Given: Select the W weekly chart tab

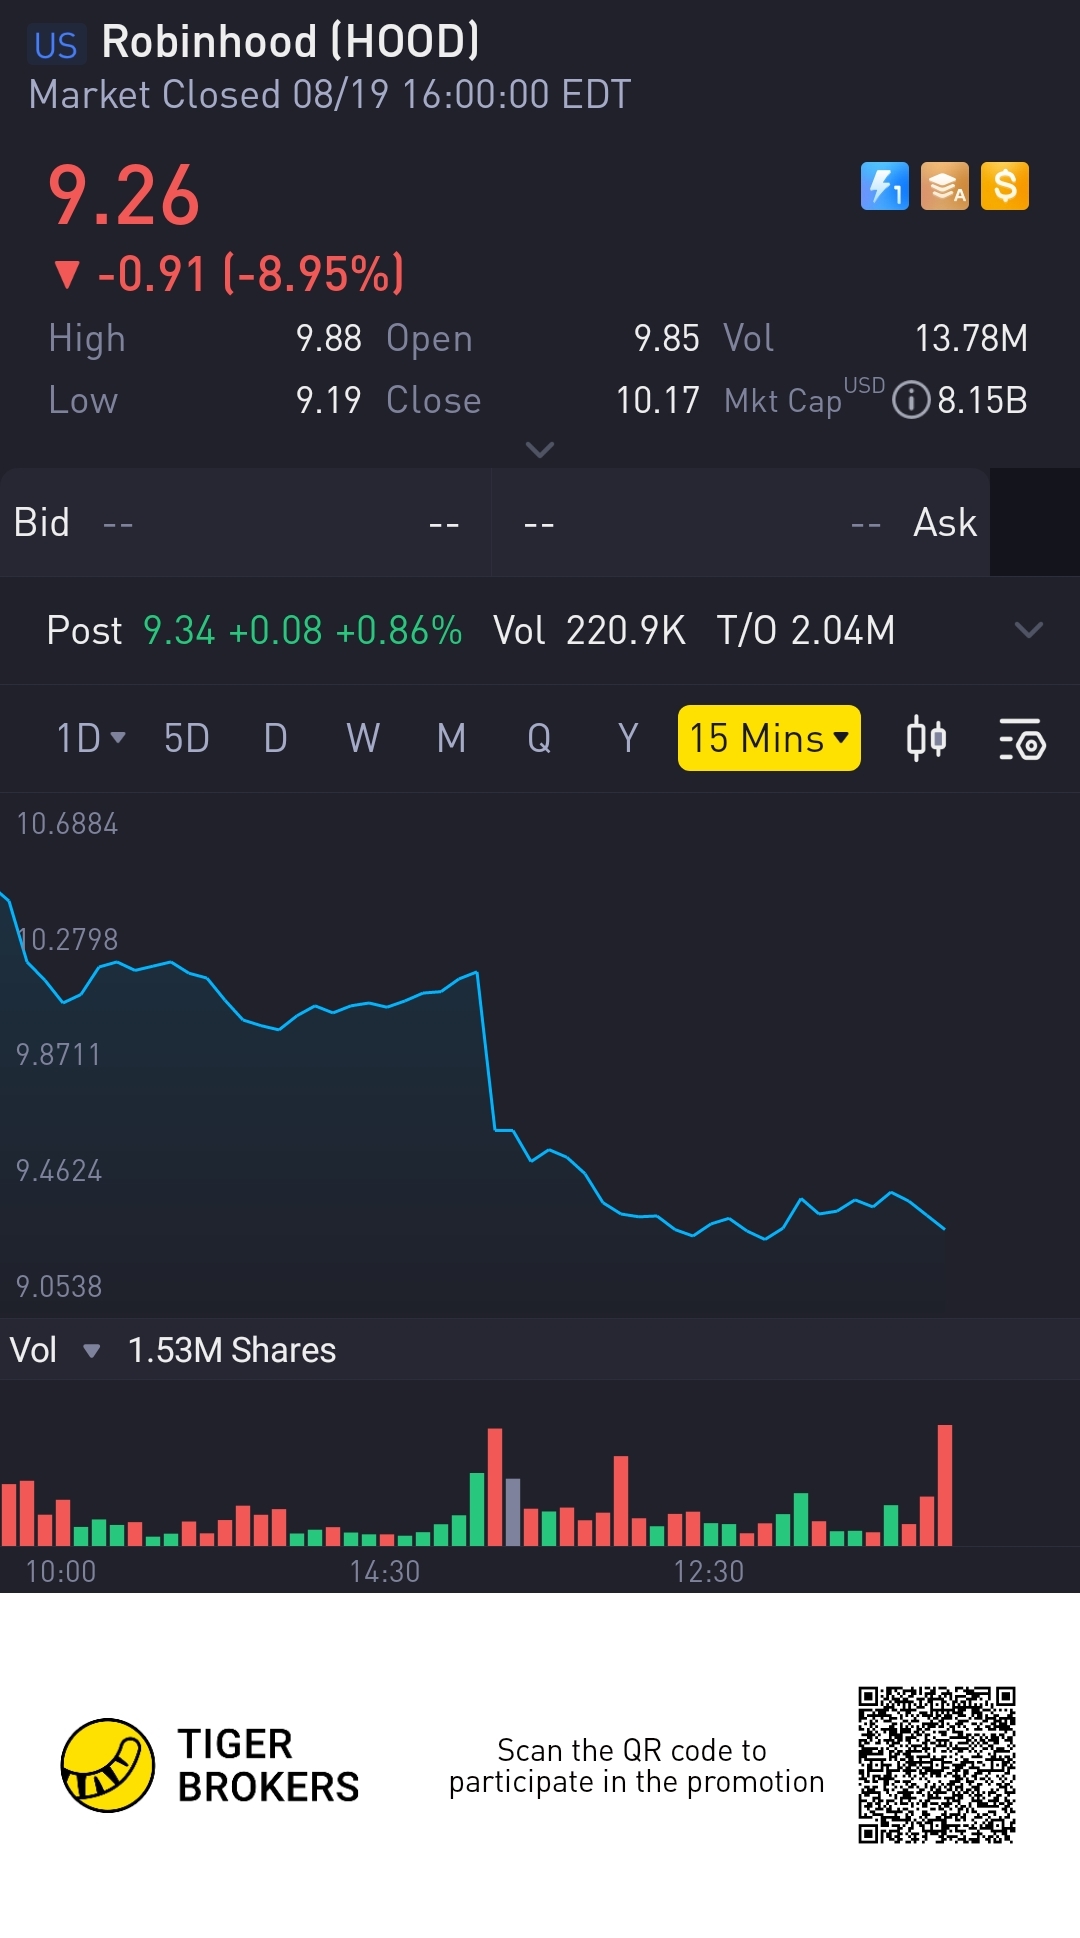Looking at the screenshot, I should [363, 738].
